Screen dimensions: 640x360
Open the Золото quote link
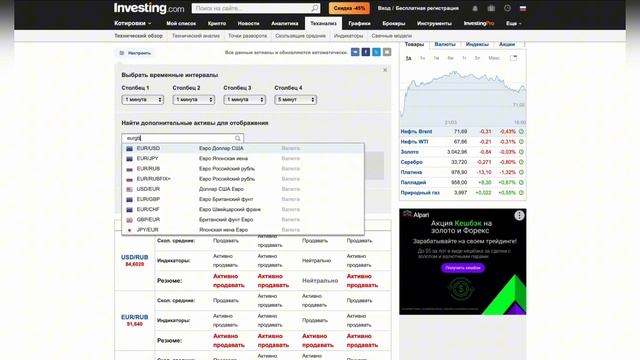409,152
